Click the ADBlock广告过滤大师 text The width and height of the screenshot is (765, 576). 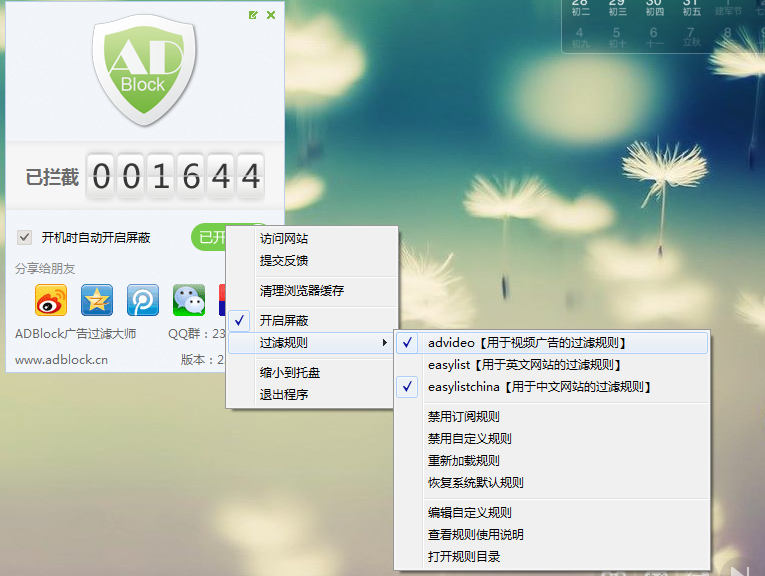click(x=76, y=334)
